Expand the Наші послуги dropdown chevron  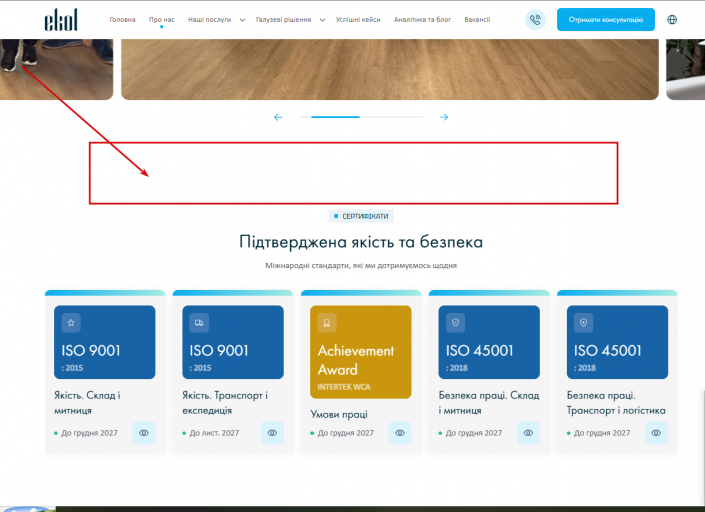point(242,20)
